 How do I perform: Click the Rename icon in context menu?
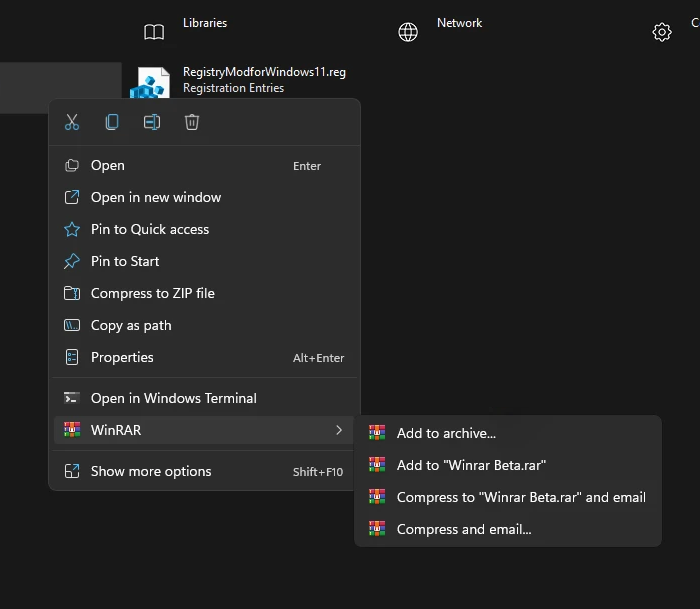pos(152,122)
